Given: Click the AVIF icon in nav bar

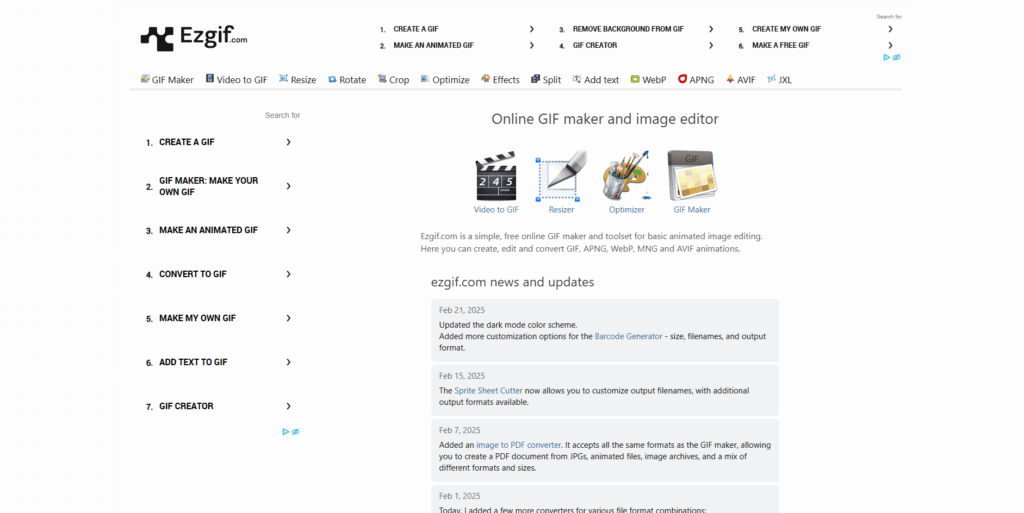Looking at the screenshot, I should pos(730,79).
